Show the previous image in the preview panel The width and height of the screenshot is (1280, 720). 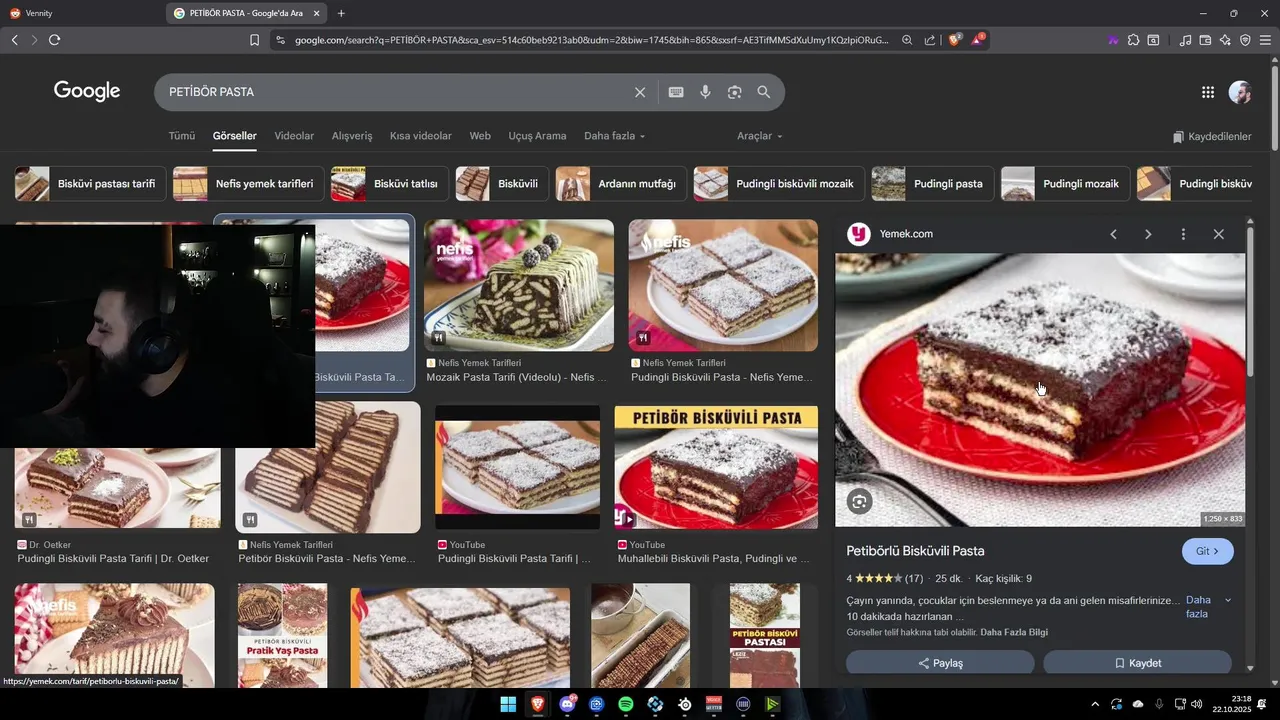pyautogui.click(x=1113, y=234)
